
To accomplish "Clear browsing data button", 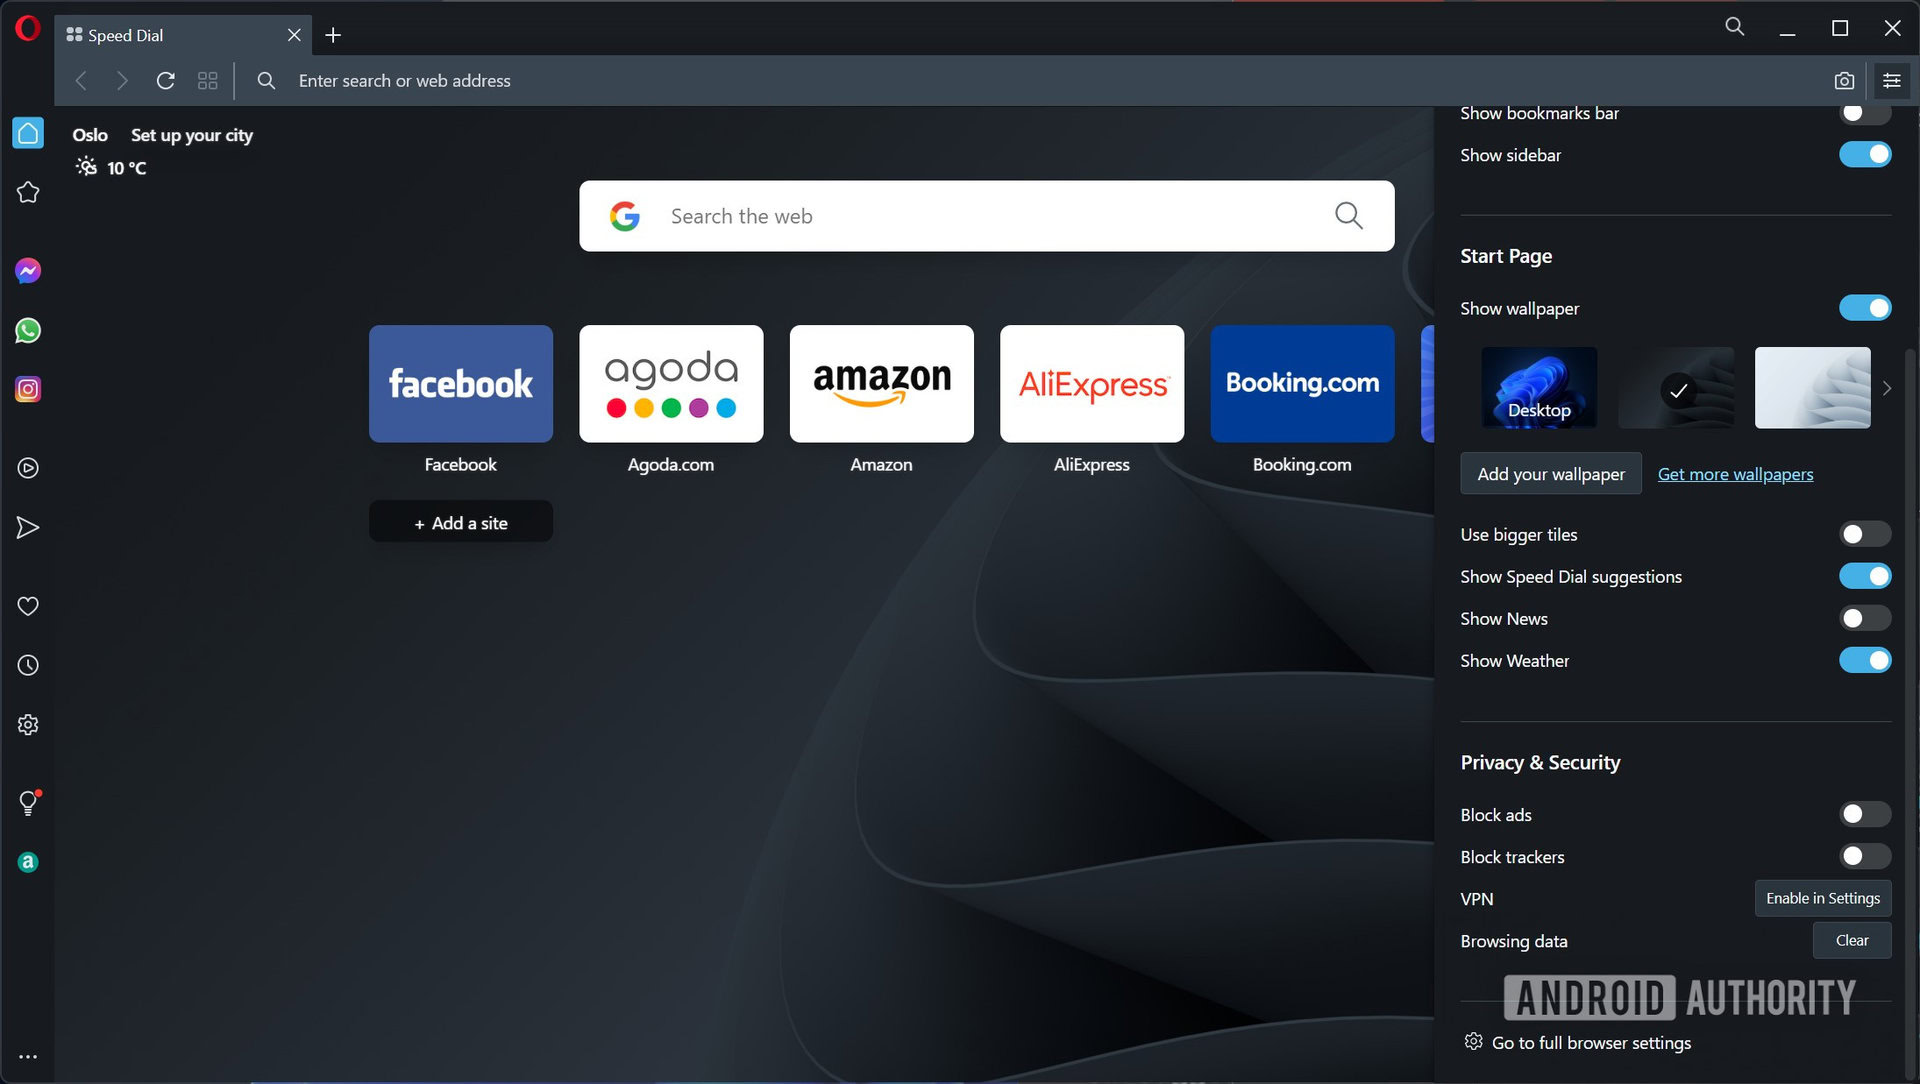I will [1853, 940].
